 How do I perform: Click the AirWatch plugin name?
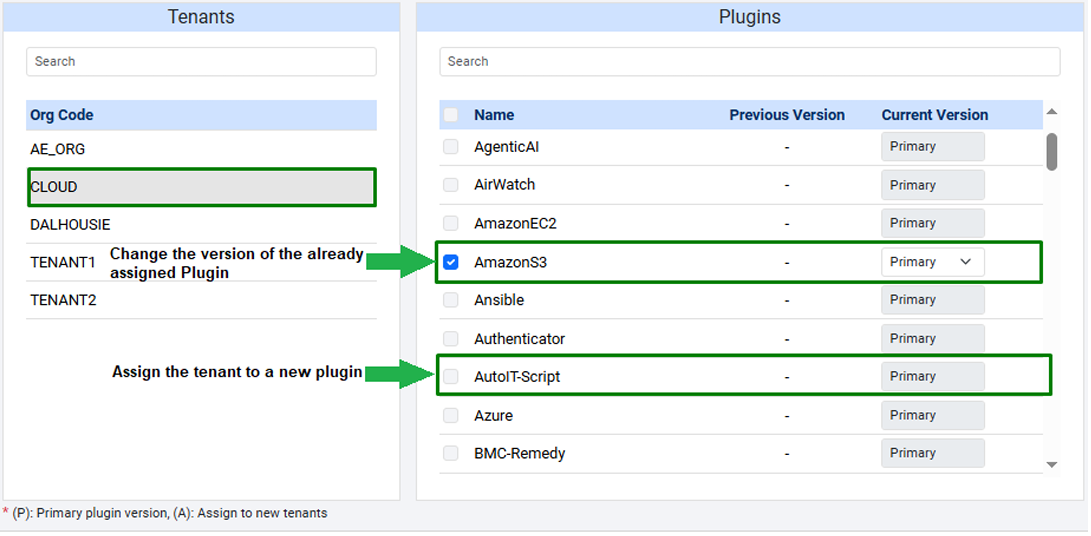[504, 185]
